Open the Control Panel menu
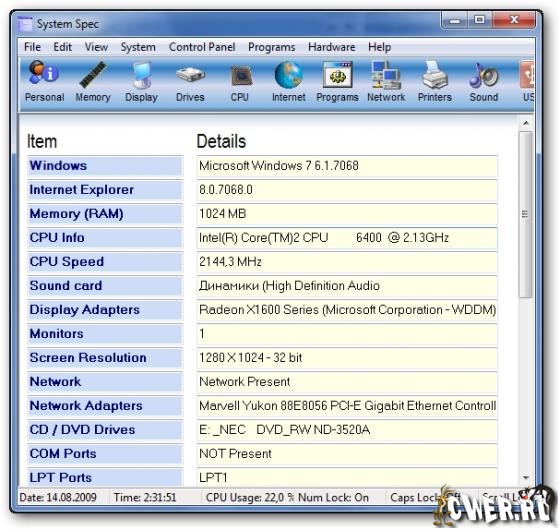 coord(202,47)
